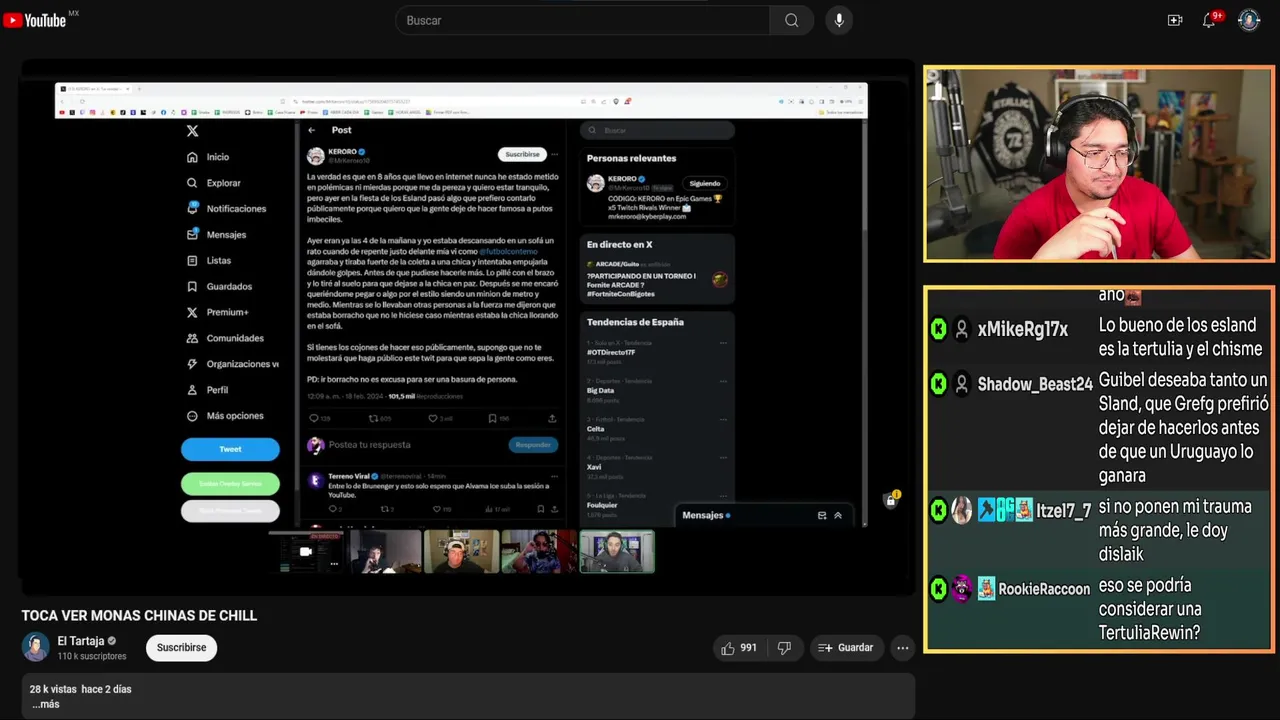The image size is (1280, 720).
Task: Compose new message icon in Mensajes
Action: [822, 516]
